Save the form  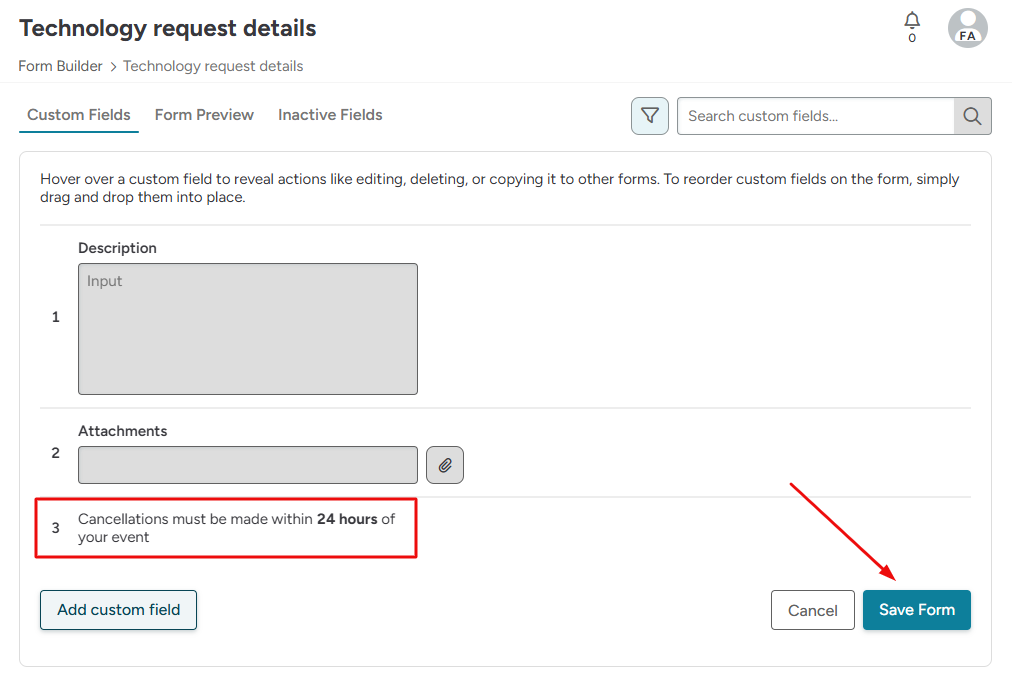[916, 610]
